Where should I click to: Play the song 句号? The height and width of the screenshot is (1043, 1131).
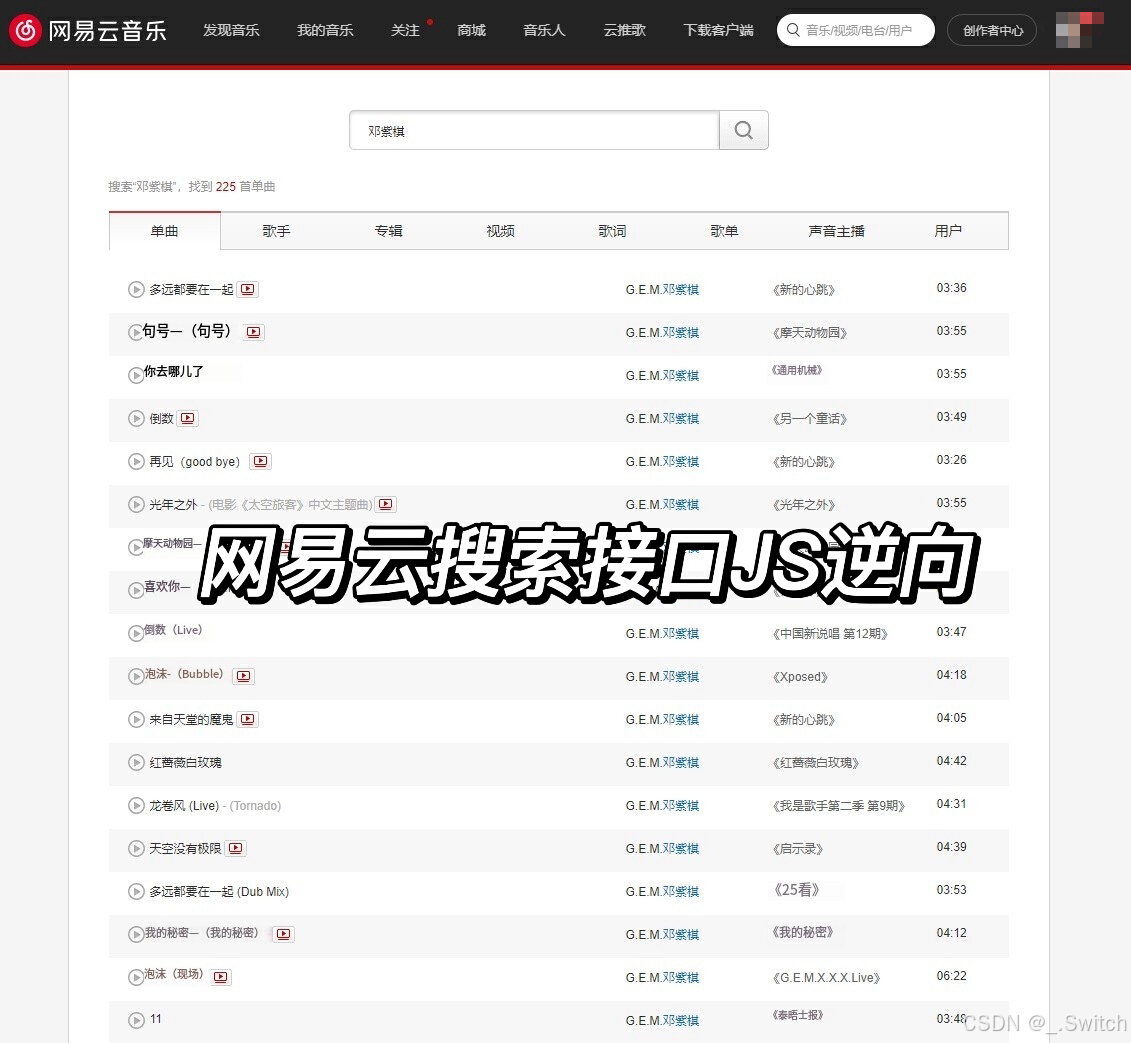click(136, 333)
